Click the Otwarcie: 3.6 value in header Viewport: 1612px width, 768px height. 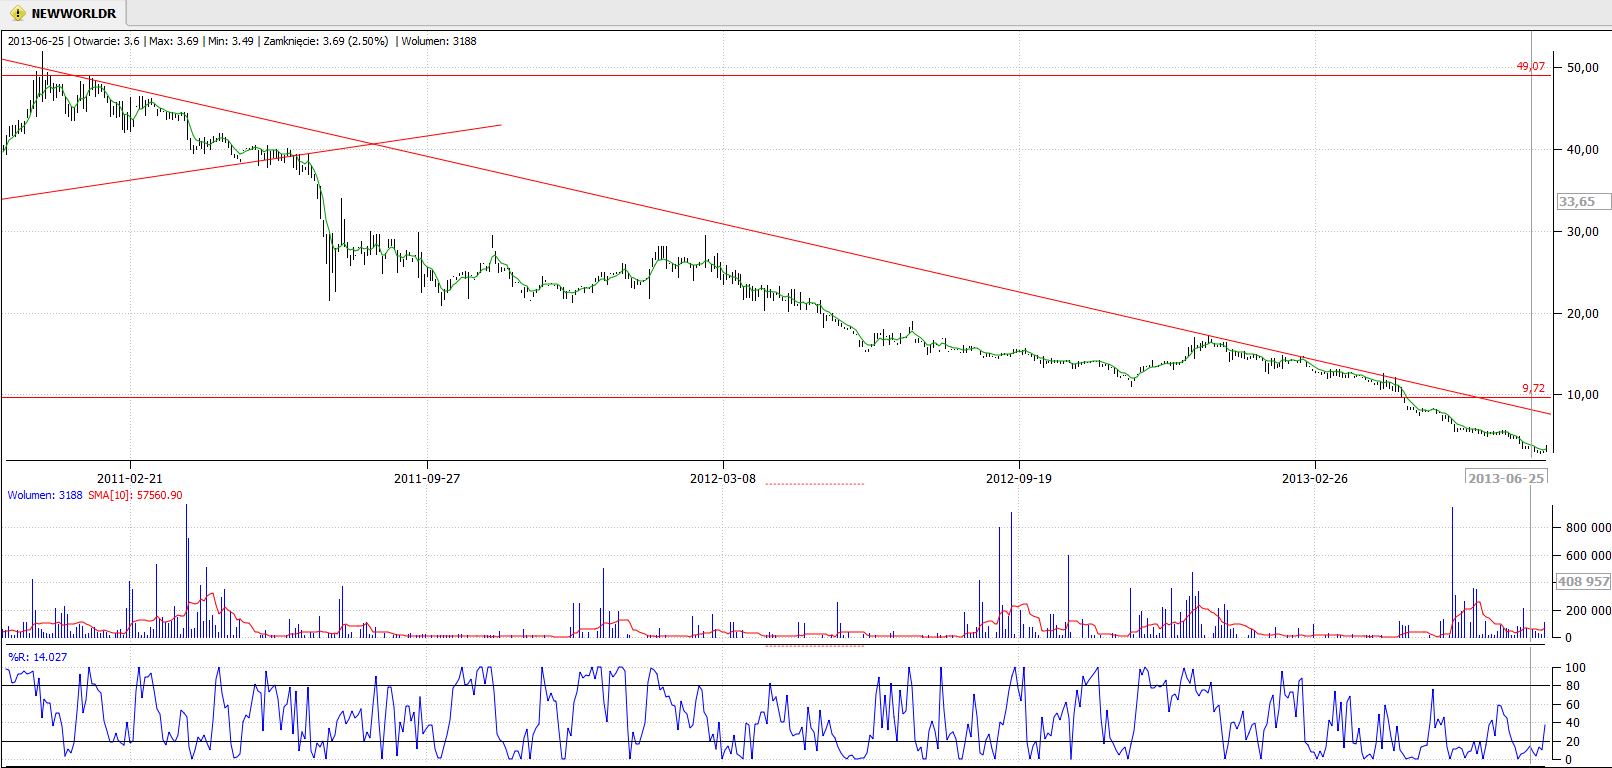pos(106,41)
